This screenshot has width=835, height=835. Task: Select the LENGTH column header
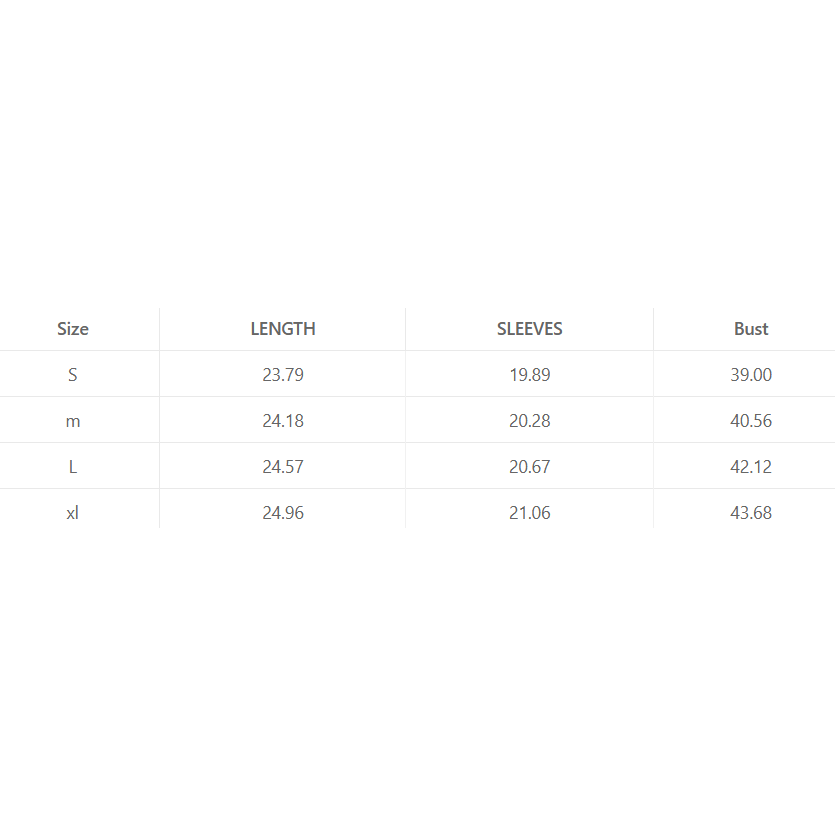coord(283,329)
